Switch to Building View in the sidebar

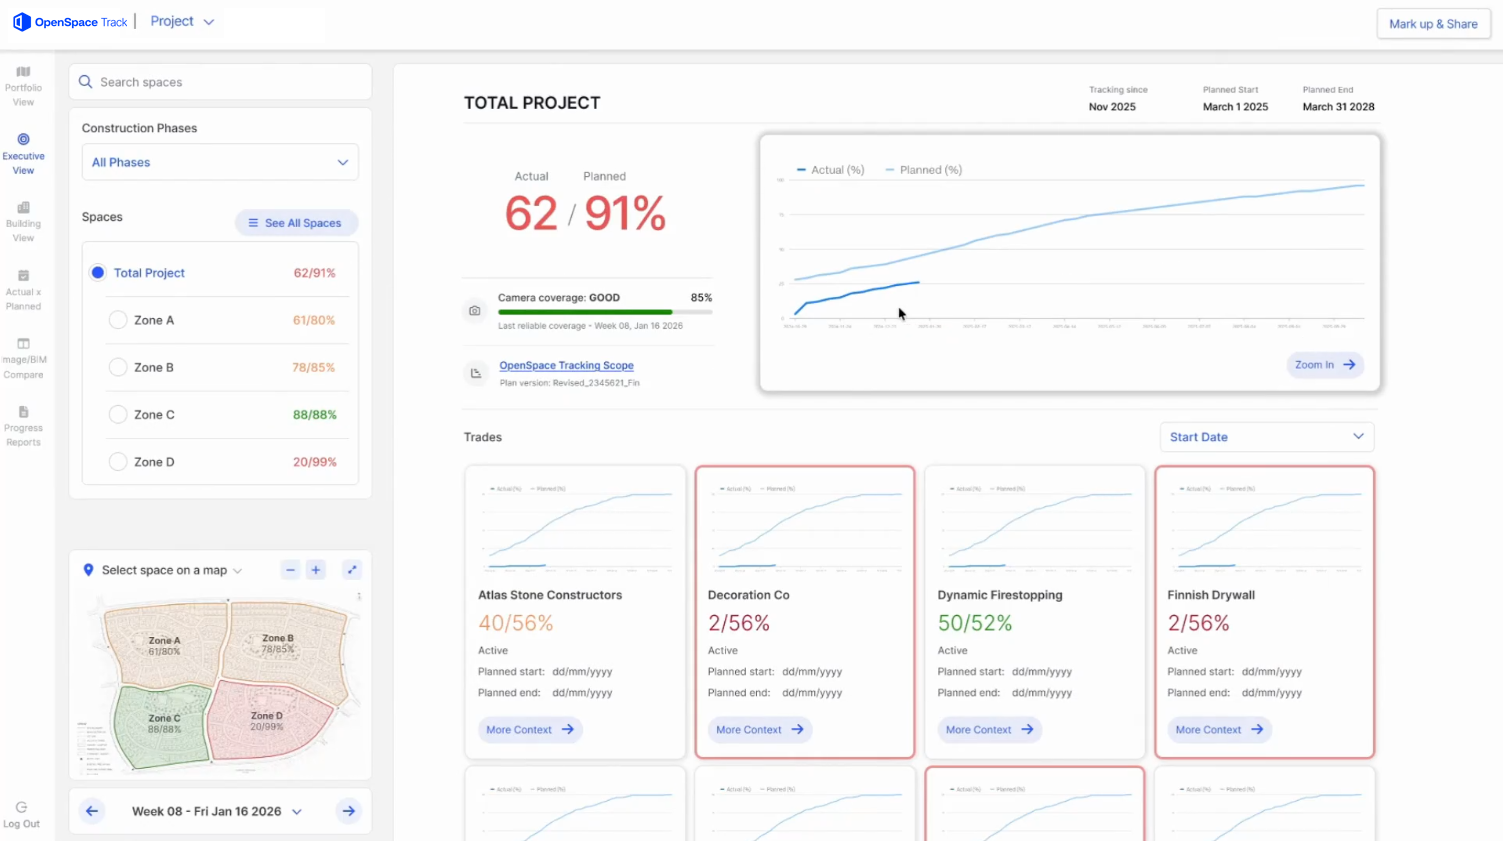[x=23, y=222]
